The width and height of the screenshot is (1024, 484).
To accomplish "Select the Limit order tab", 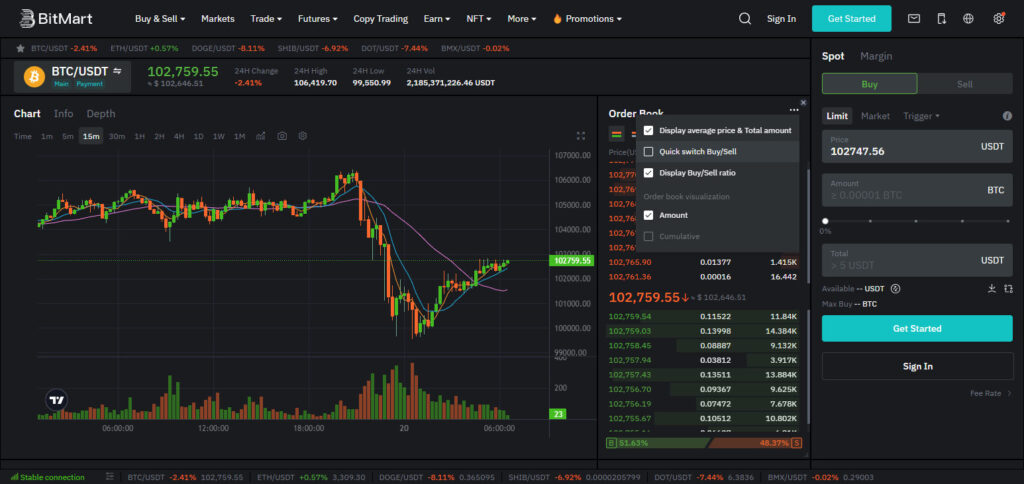I will point(837,116).
